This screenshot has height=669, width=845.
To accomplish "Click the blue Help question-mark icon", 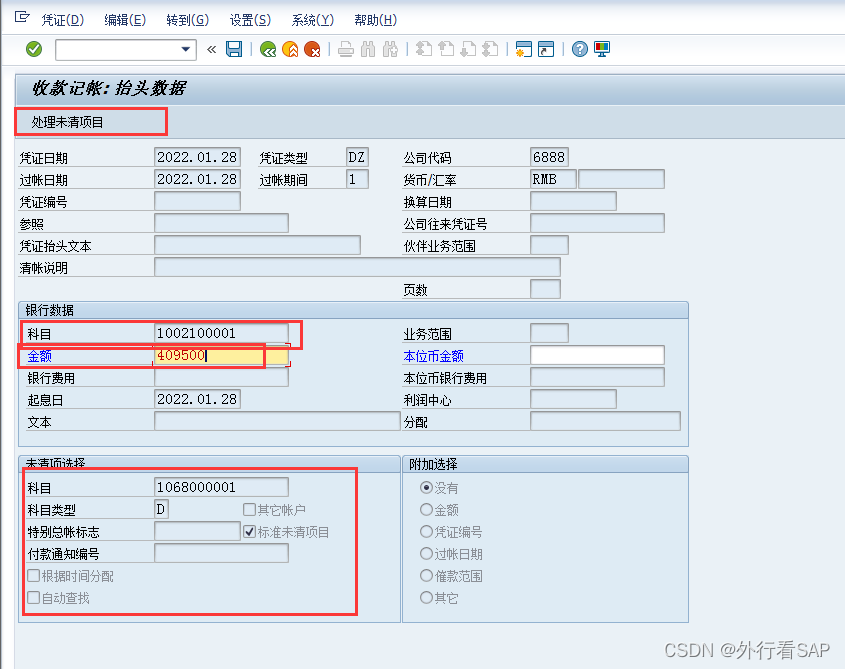I will coord(580,49).
